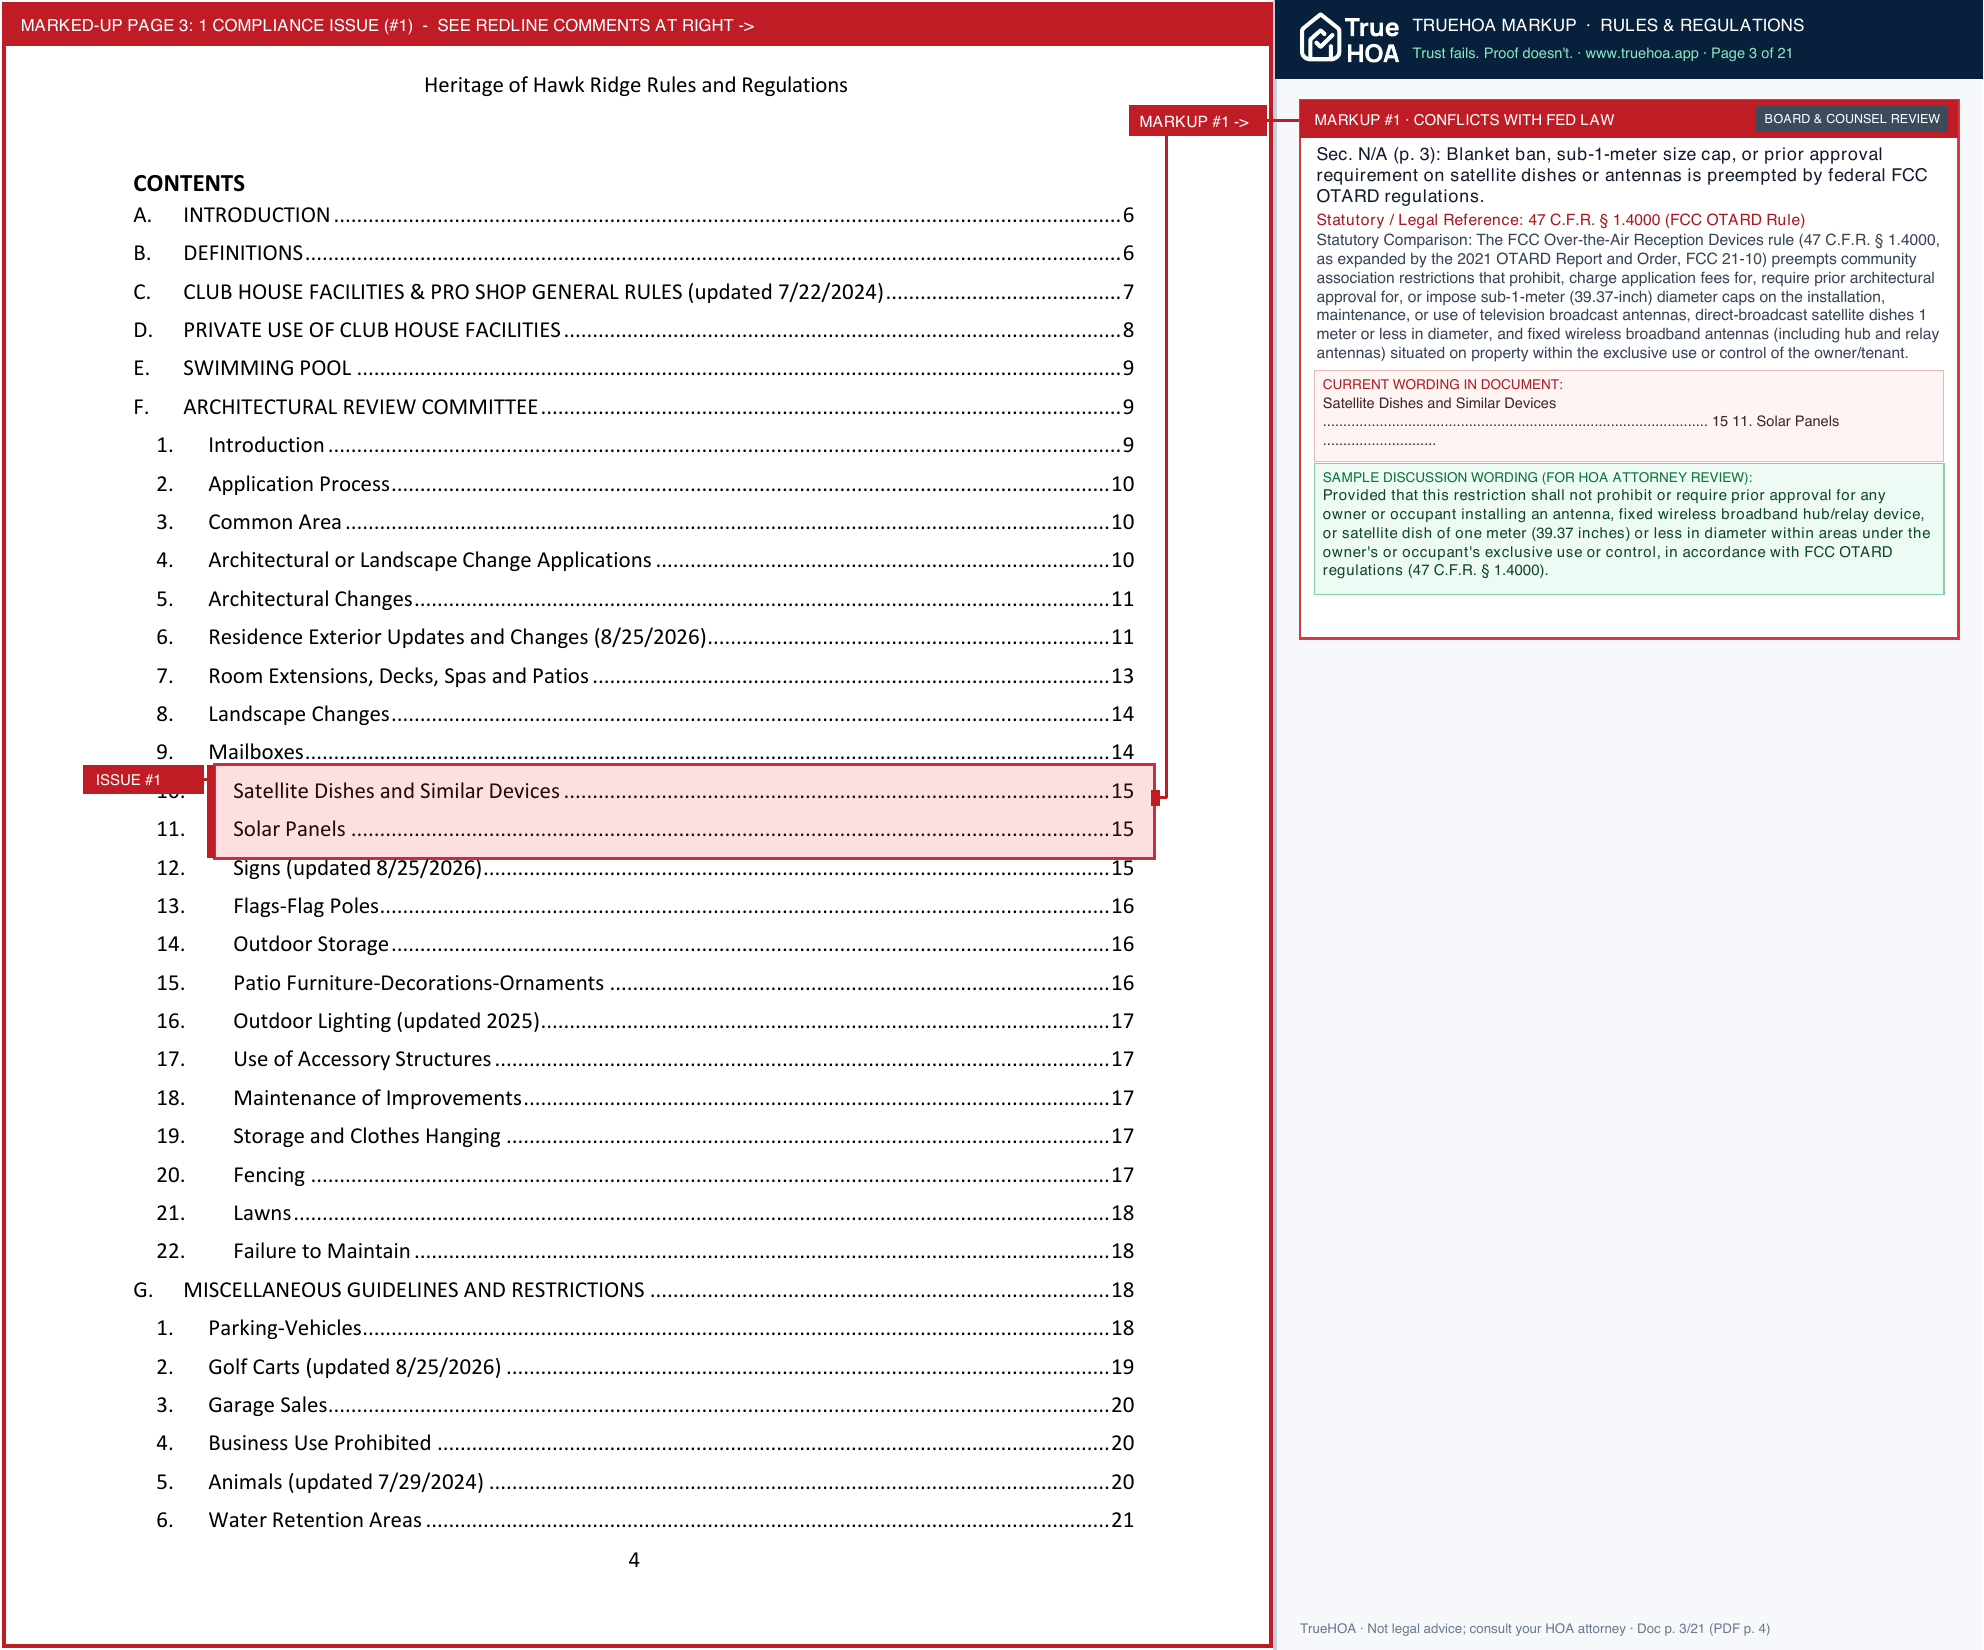Viewport: 1984px width, 1650px height.
Task: Select Use of Accessory Structures entry
Action: pos(645,1059)
